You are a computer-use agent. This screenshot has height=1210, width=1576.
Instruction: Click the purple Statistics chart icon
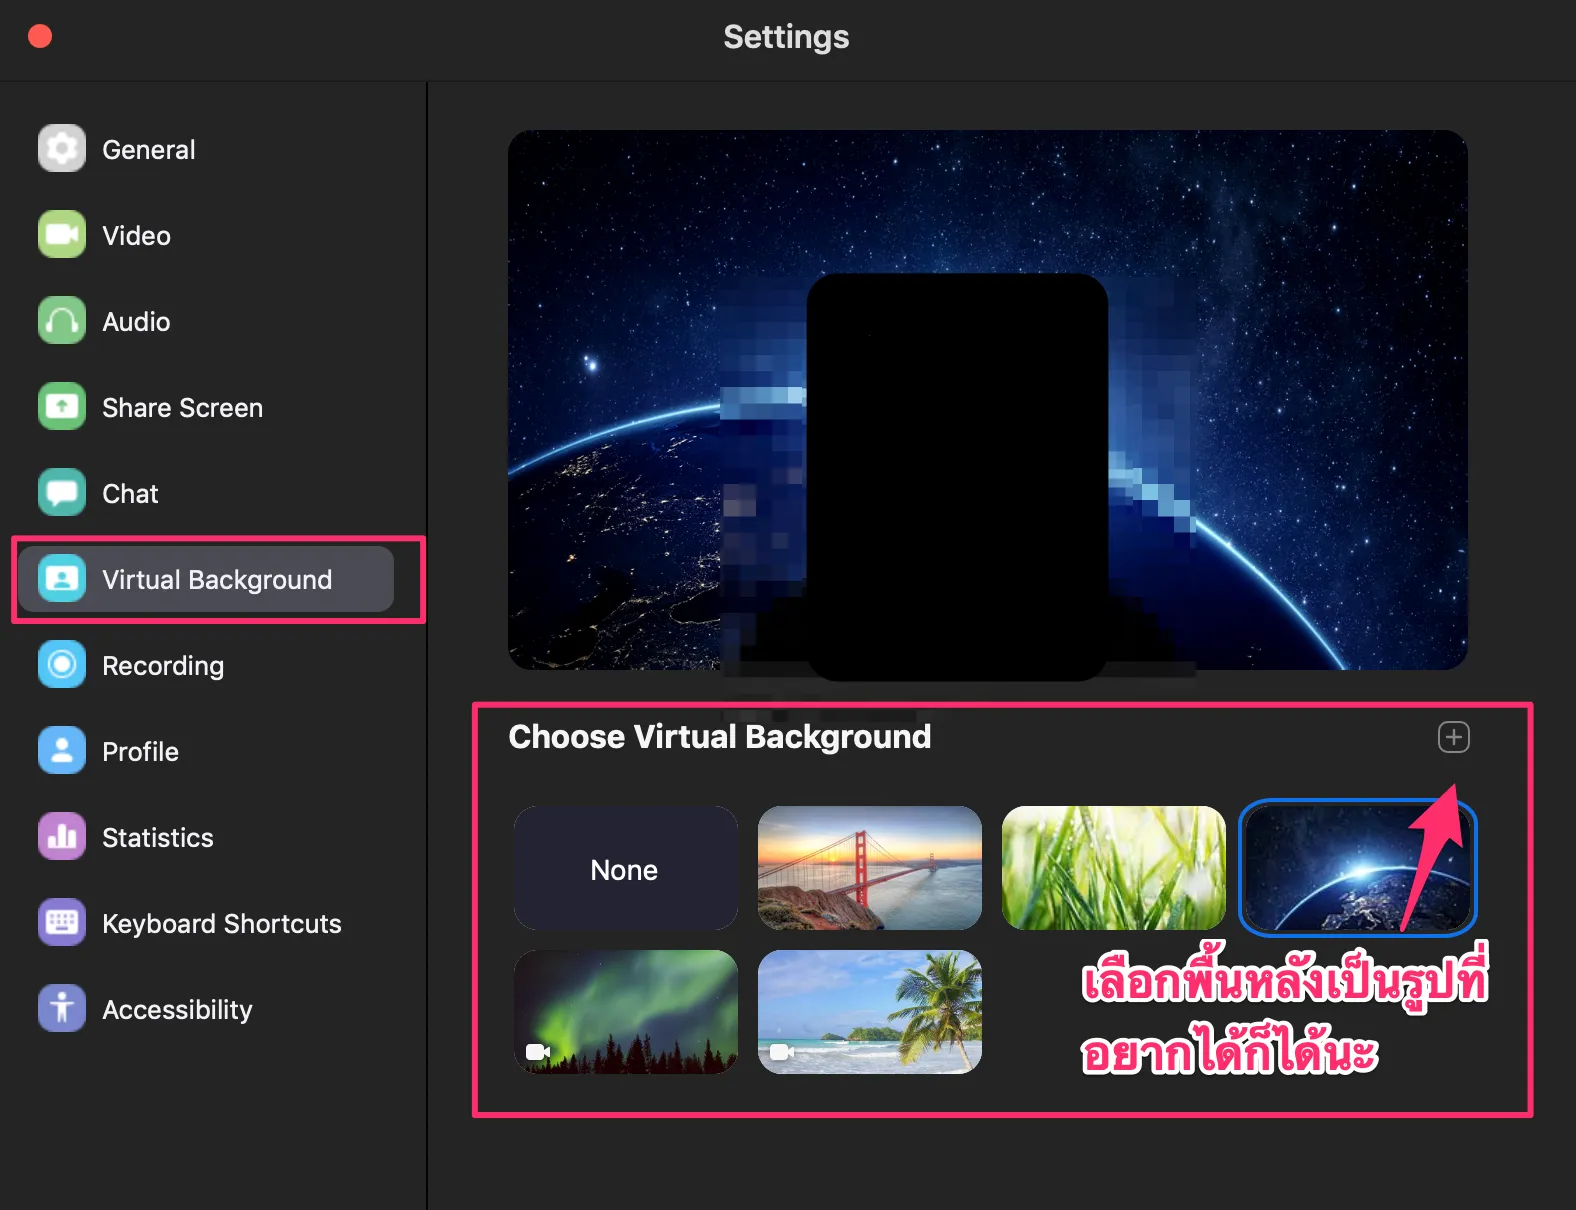pos(62,837)
